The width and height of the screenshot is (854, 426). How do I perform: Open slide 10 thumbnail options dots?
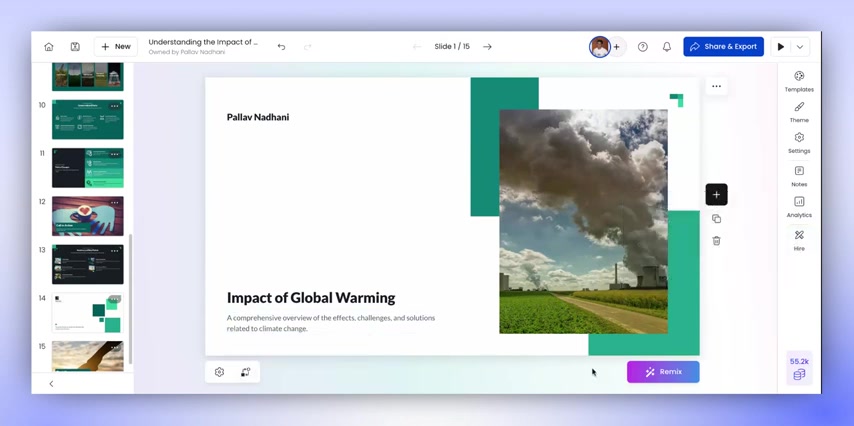[x=114, y=106]
